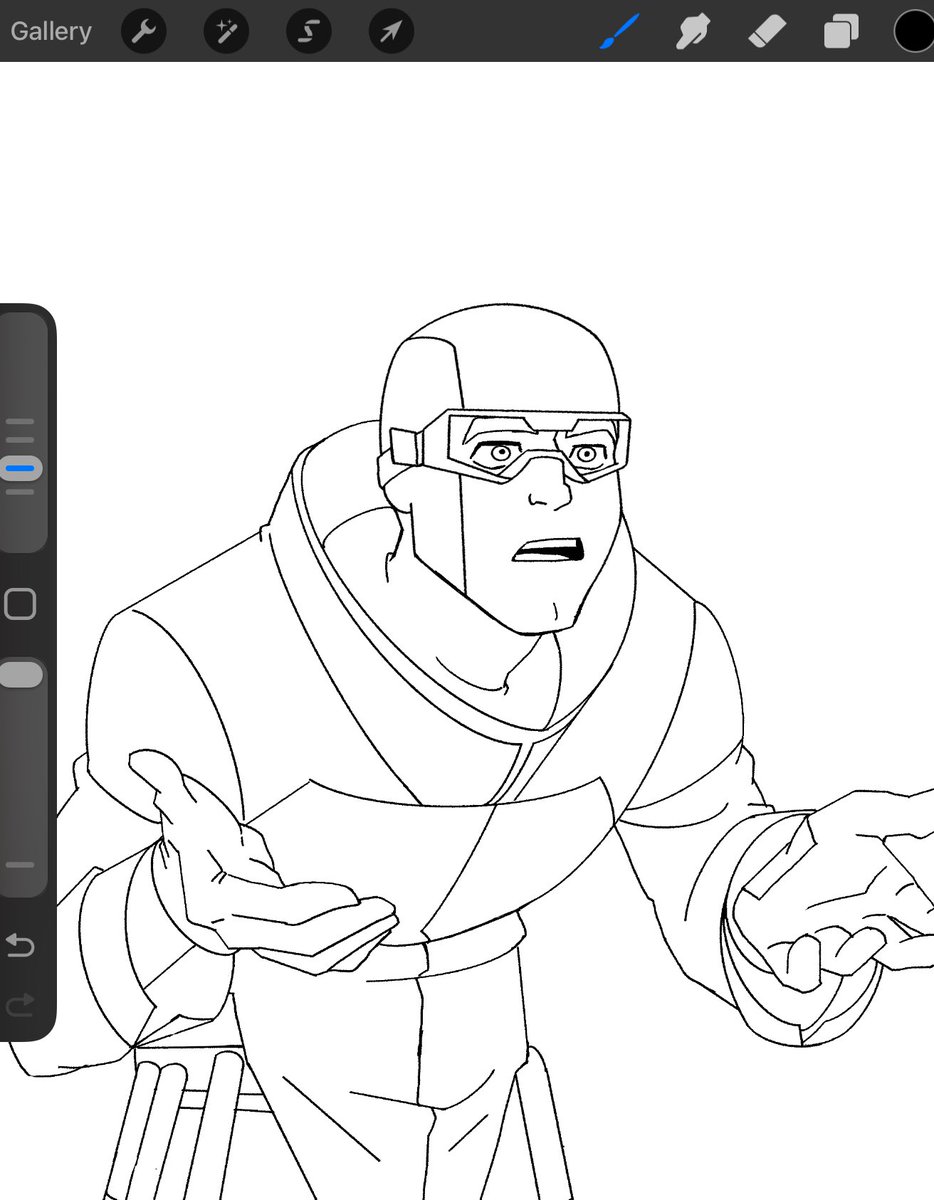Select the Smudge tool

pyautogui.click(x=692, y=31)
